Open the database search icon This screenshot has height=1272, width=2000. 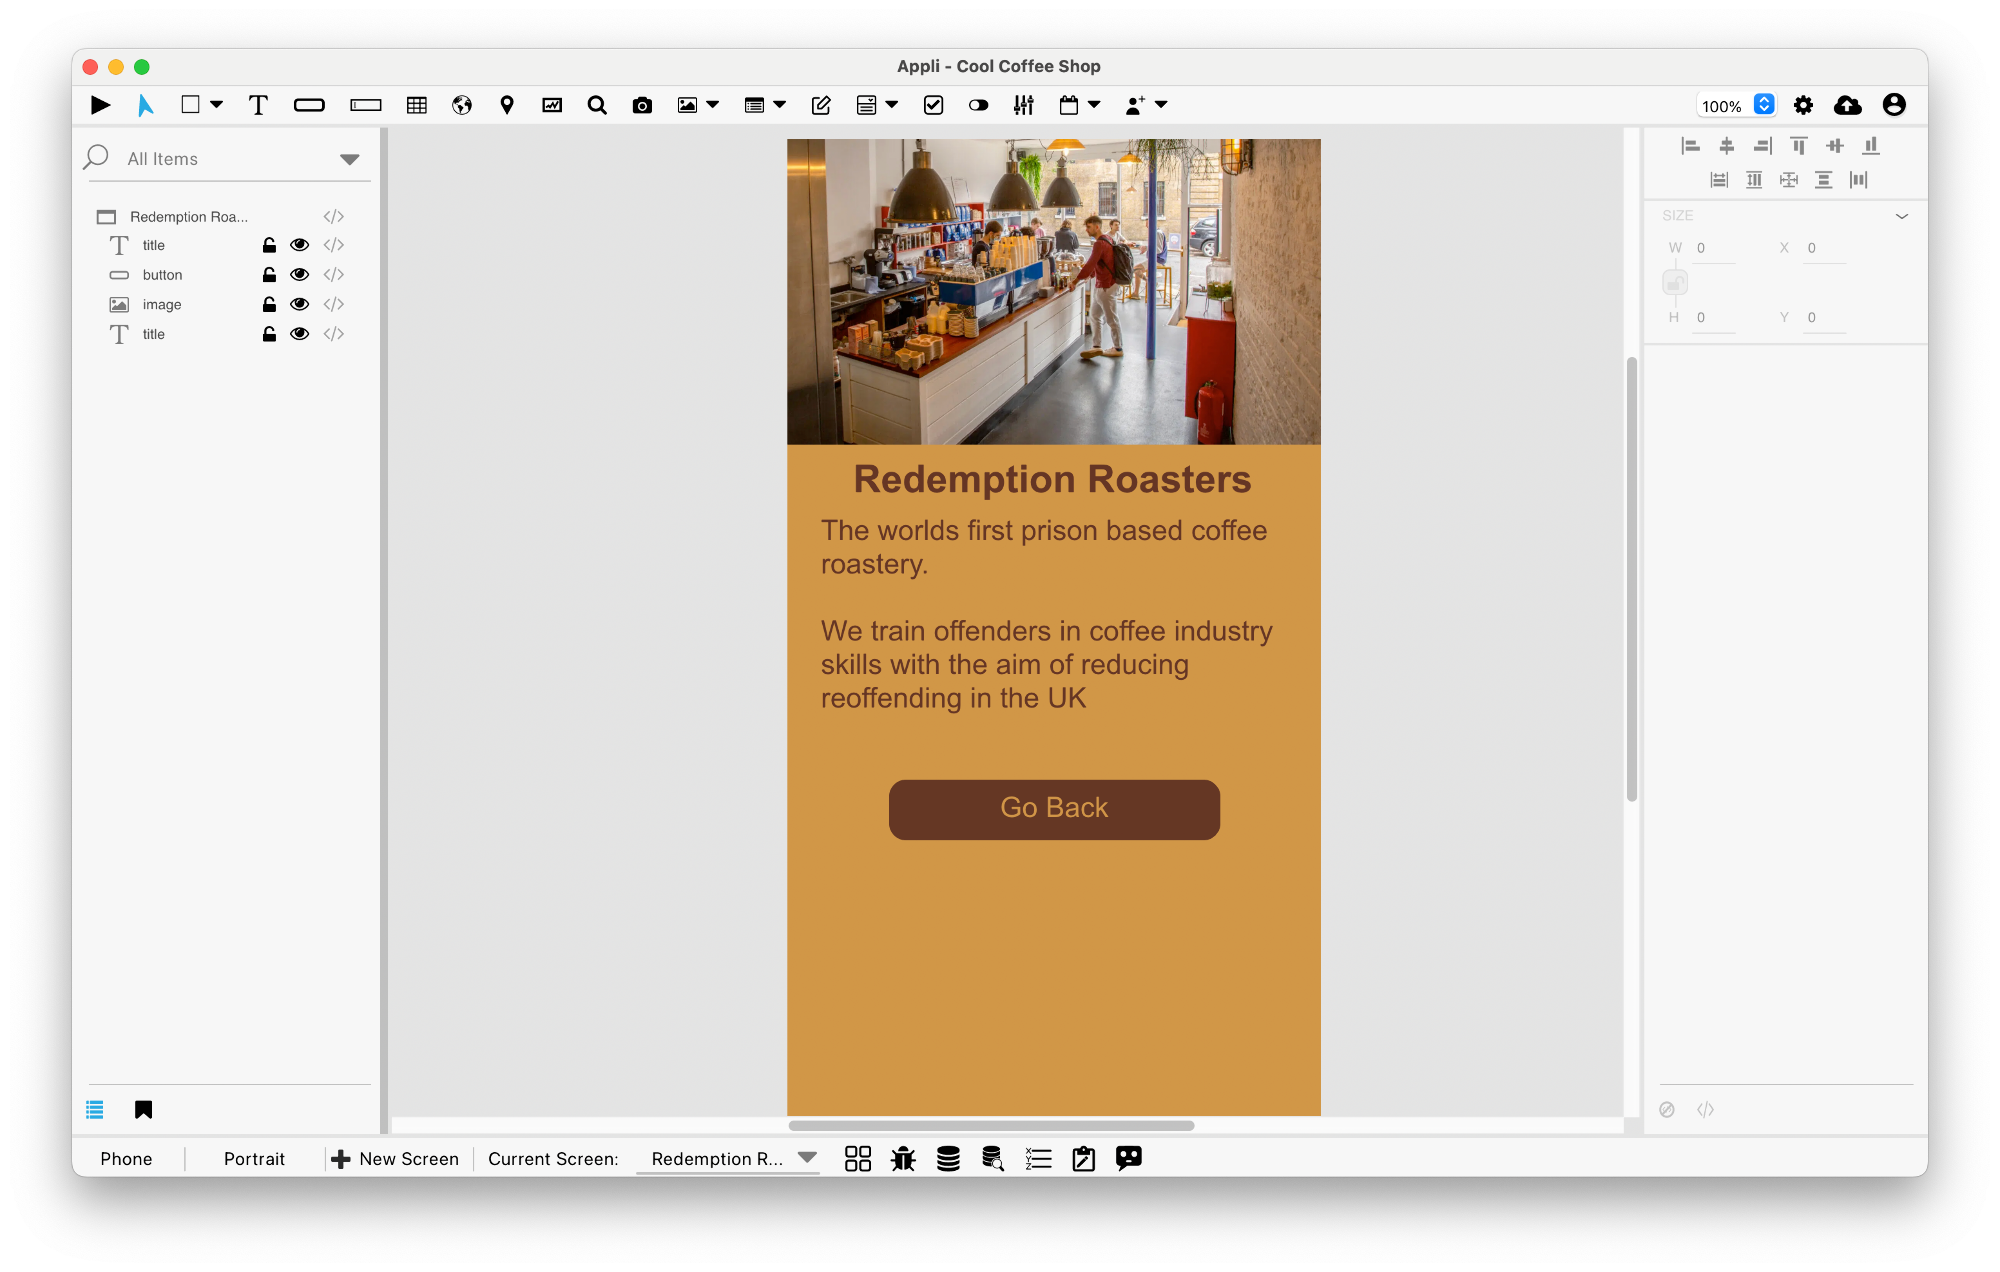pos(993,1159)
